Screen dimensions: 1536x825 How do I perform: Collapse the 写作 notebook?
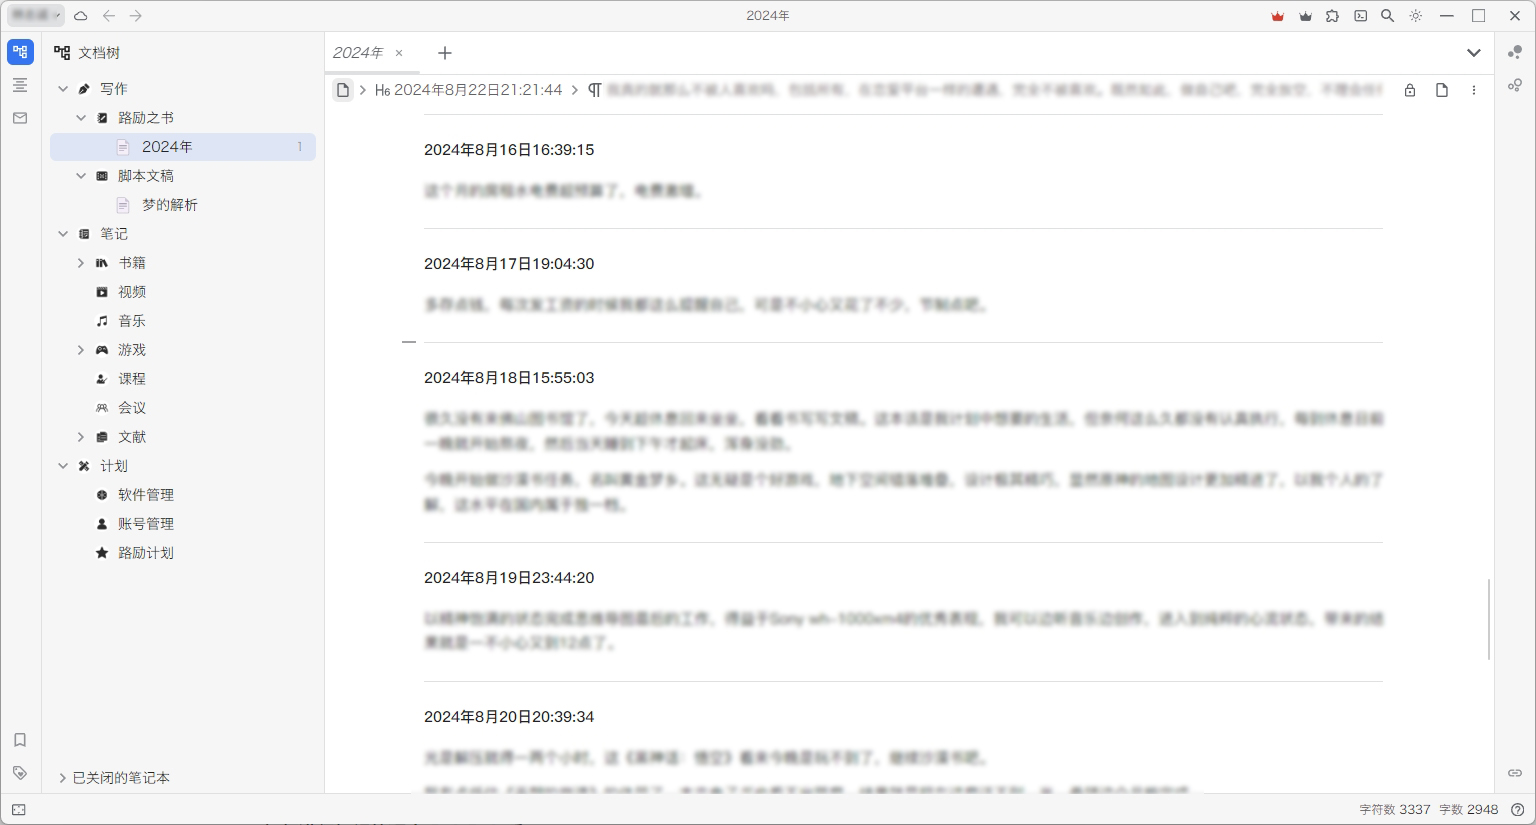coord(63,89)
